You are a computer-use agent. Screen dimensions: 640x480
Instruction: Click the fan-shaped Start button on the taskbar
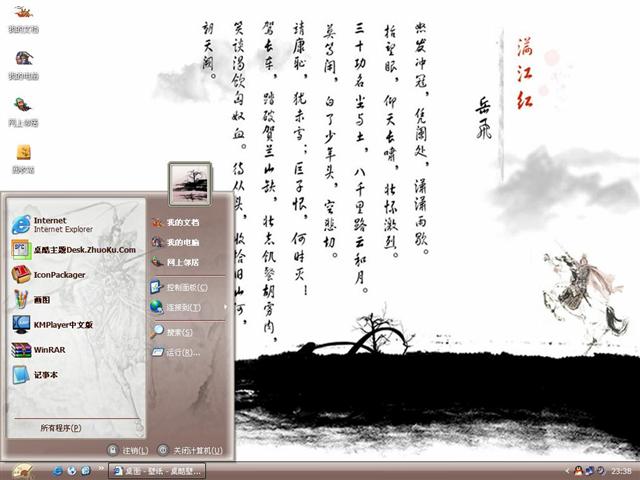[x=22, y=471]
